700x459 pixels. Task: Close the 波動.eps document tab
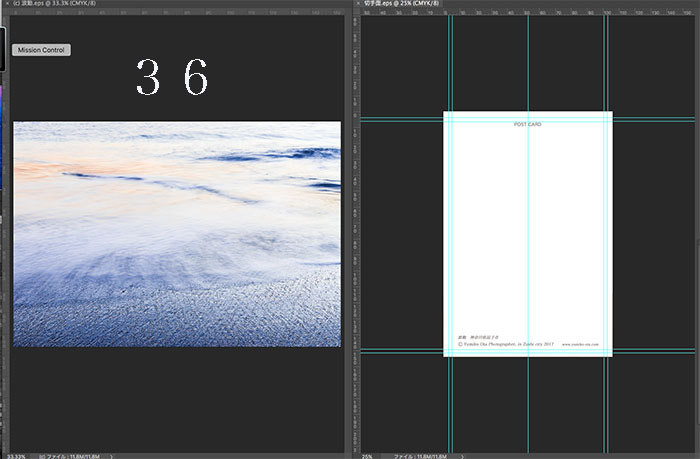coord(7,3)
